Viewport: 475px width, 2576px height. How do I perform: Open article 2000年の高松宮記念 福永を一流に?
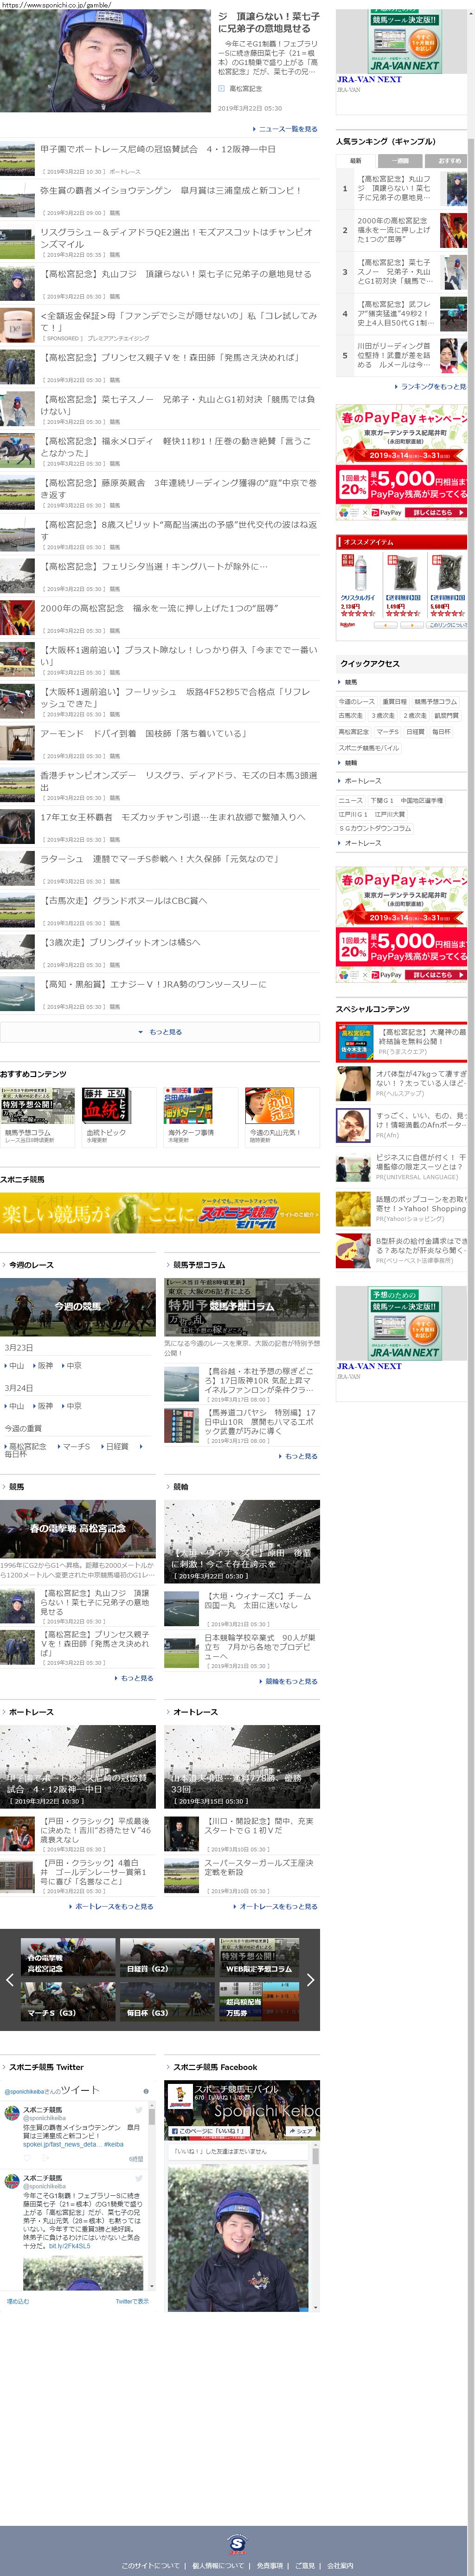click(159, 608)
